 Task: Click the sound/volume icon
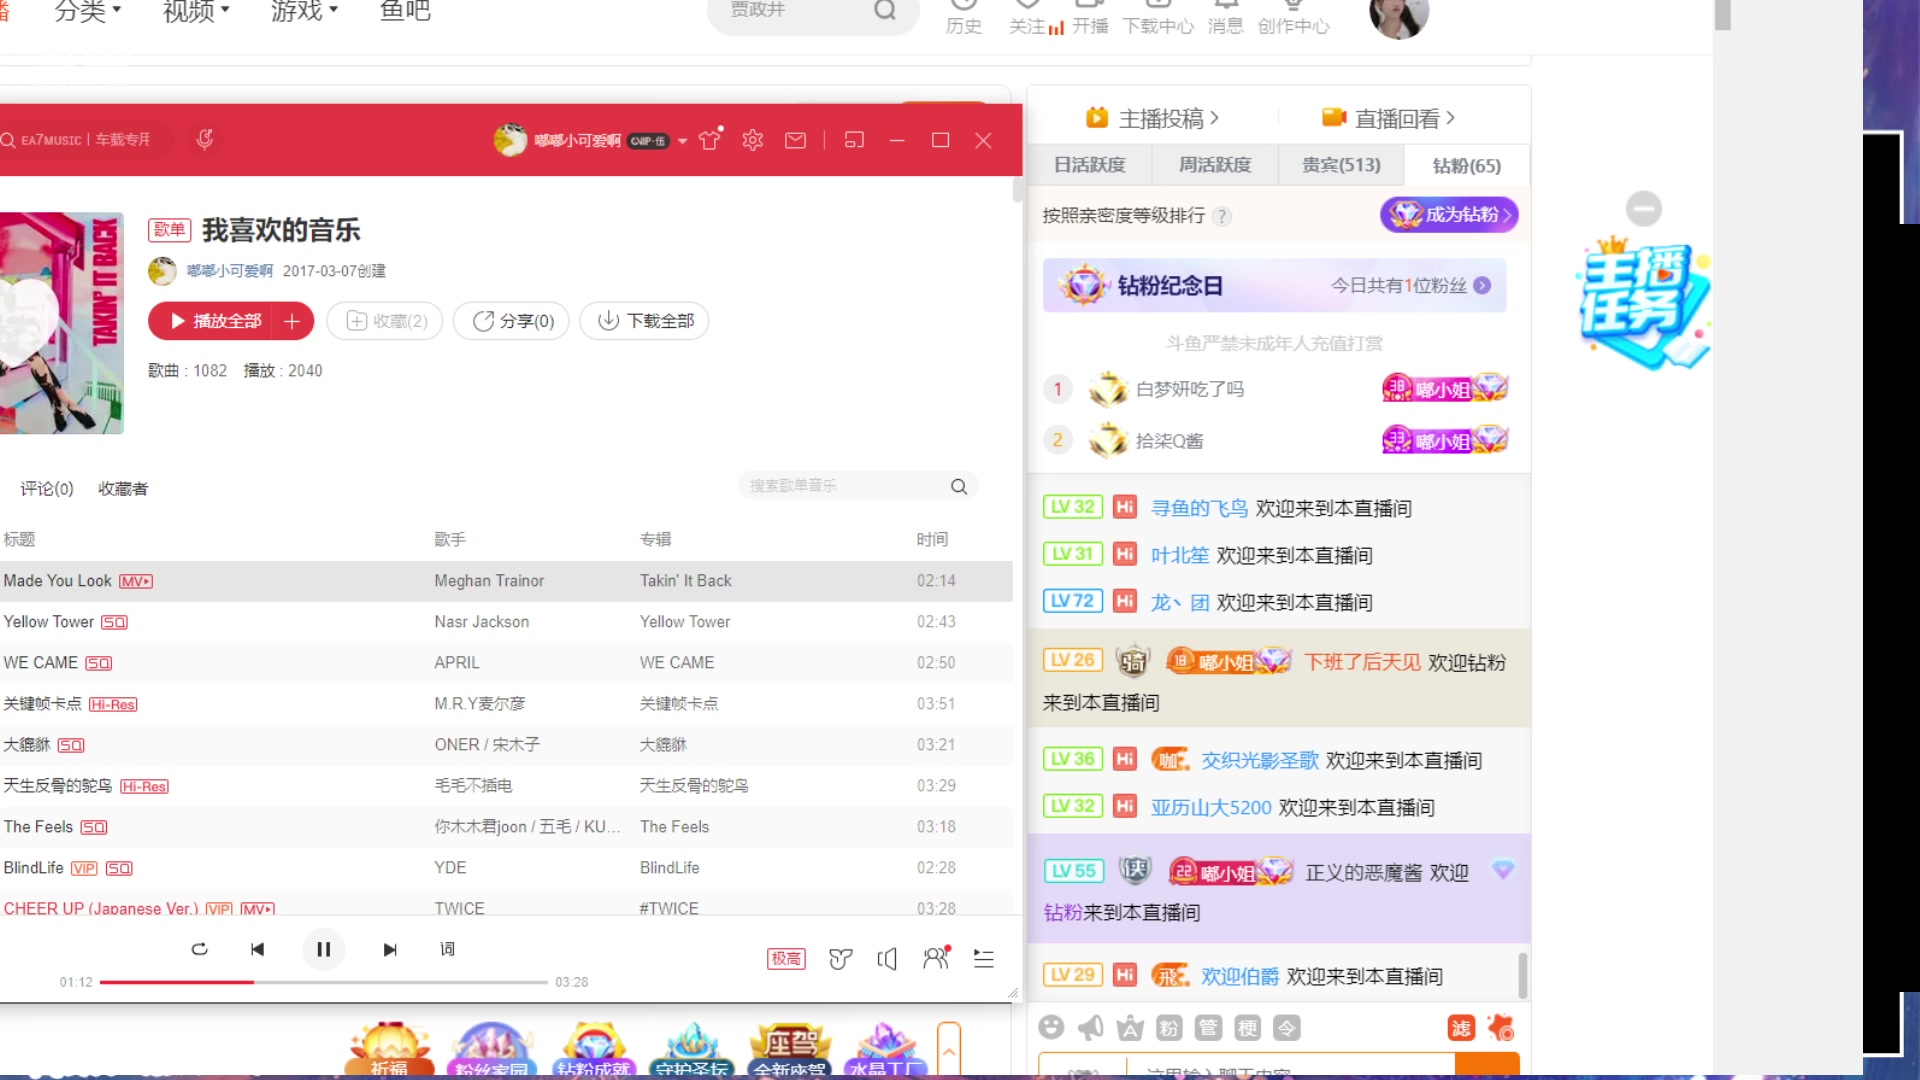tap(887, 959)
